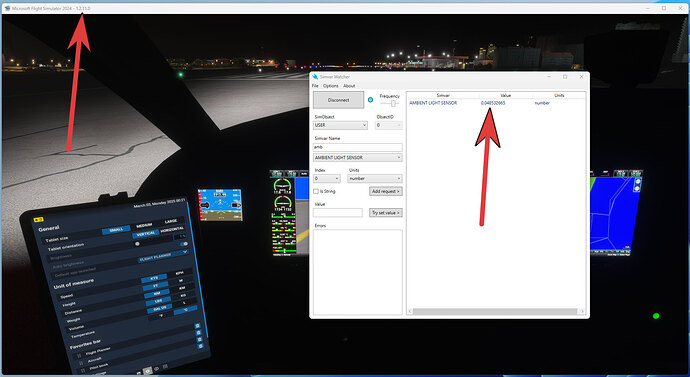Click the cyan connection status indicator

click(370, 100)
